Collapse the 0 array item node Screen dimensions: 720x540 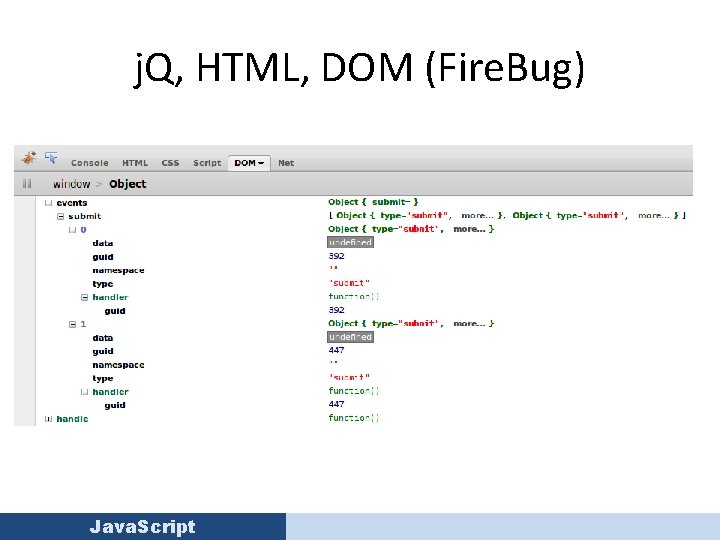click(72, 230)
